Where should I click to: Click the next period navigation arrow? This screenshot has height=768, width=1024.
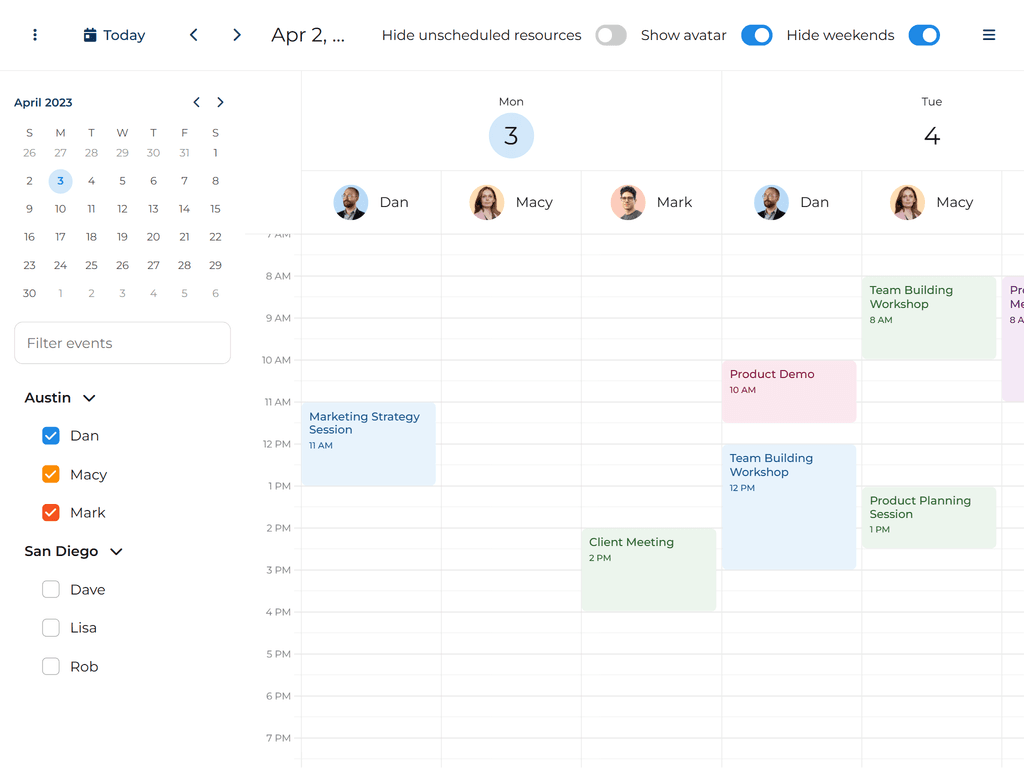point(237,34)
